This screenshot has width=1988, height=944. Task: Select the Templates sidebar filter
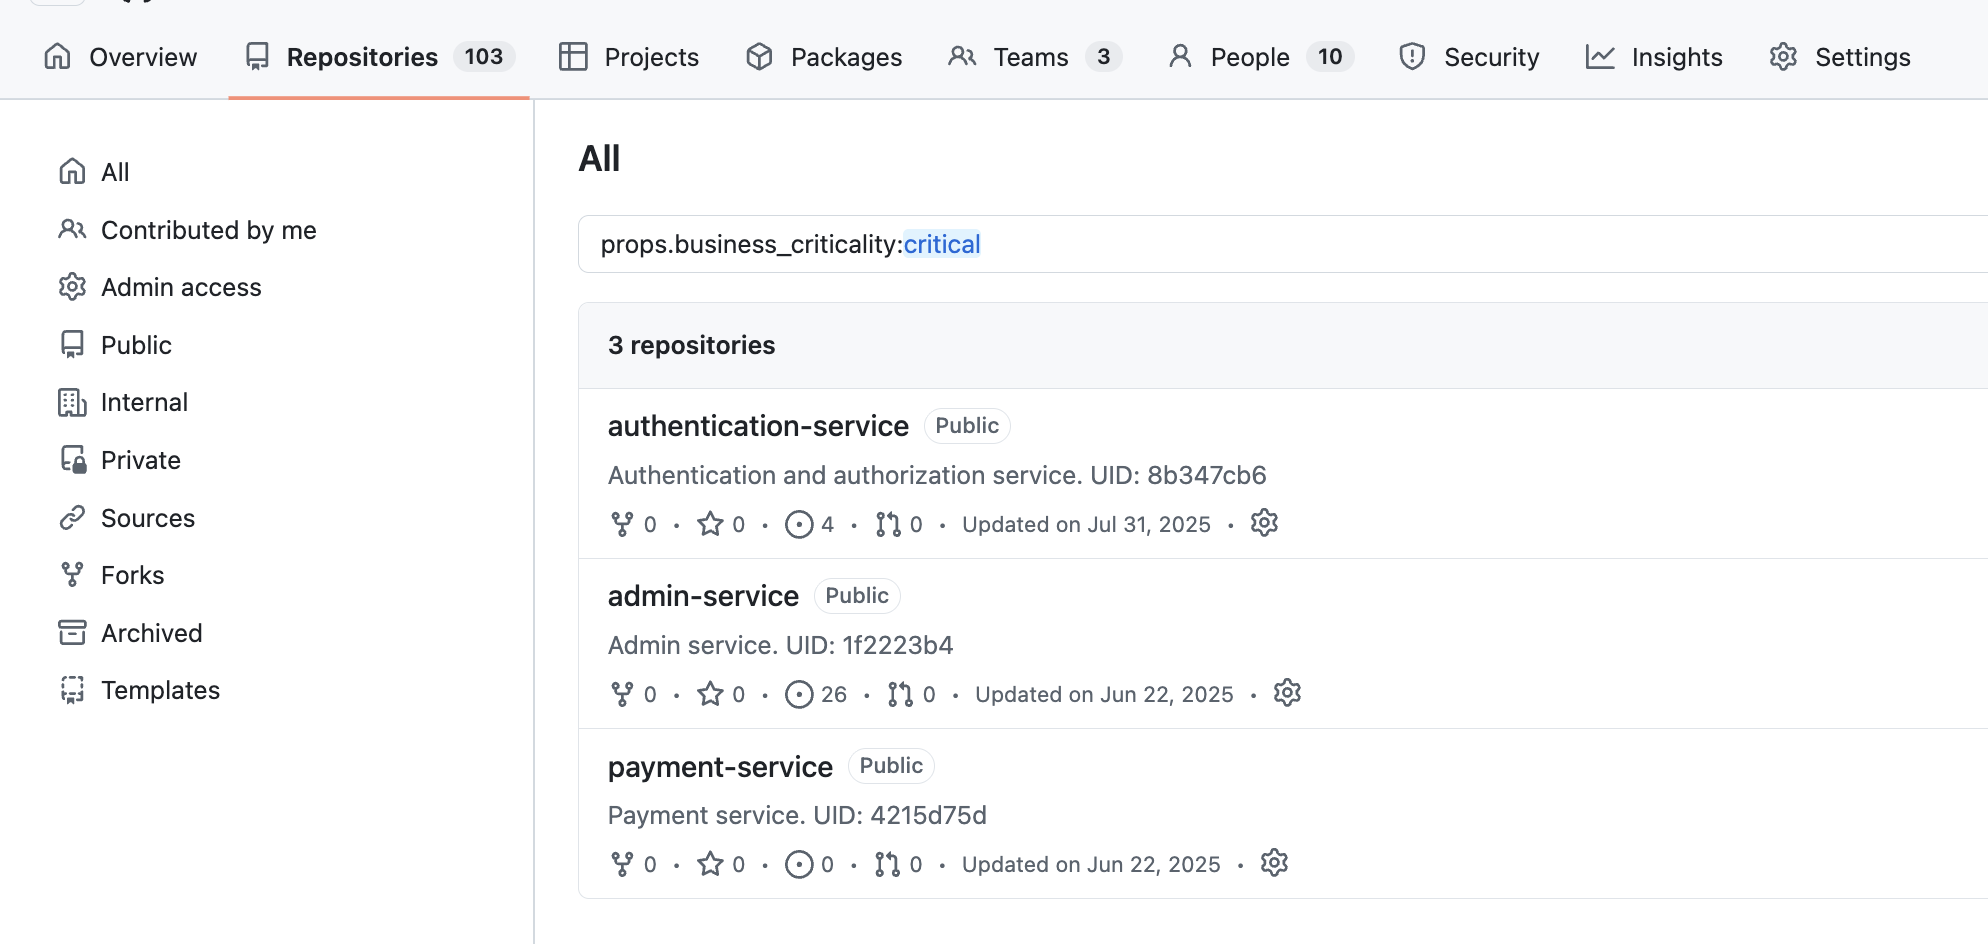pyautogui.click(x=160, y=690)
